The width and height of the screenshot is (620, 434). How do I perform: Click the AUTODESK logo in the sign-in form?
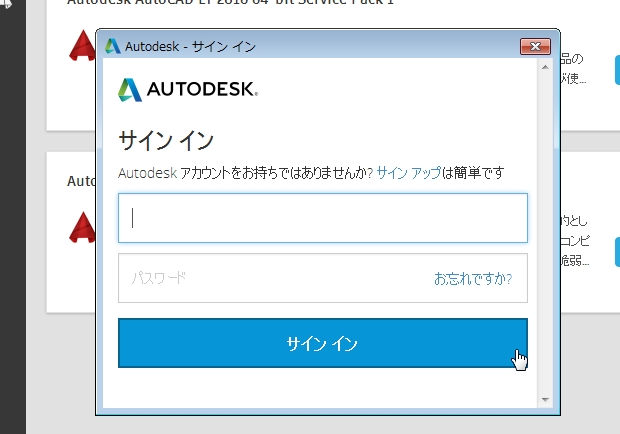tap(188, 90)
